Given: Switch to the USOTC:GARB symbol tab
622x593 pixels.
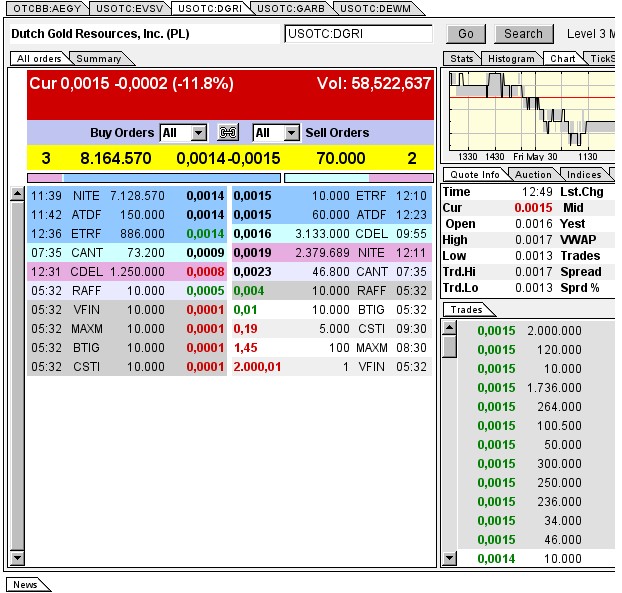Looking at the screenshot, I should [x=289, y=8].
